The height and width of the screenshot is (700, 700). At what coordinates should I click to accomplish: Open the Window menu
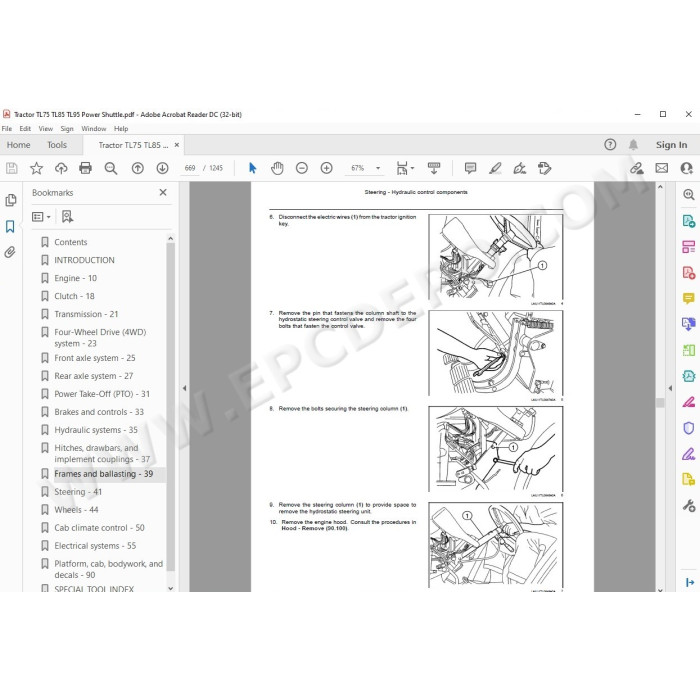94,129
